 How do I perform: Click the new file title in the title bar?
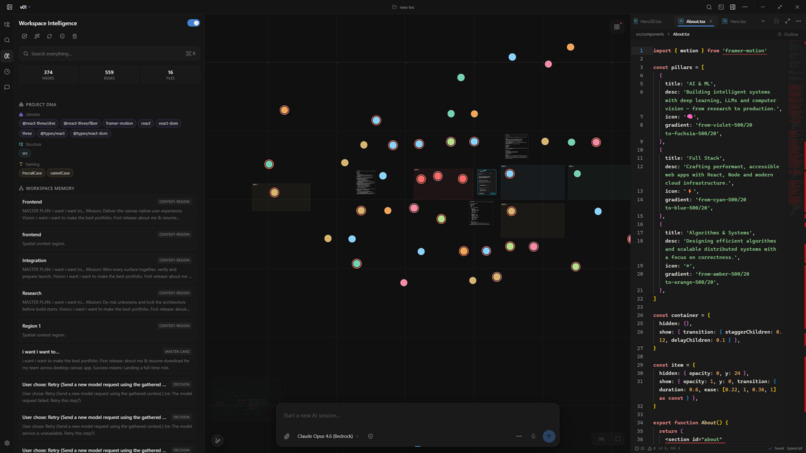tap(404, 7)
